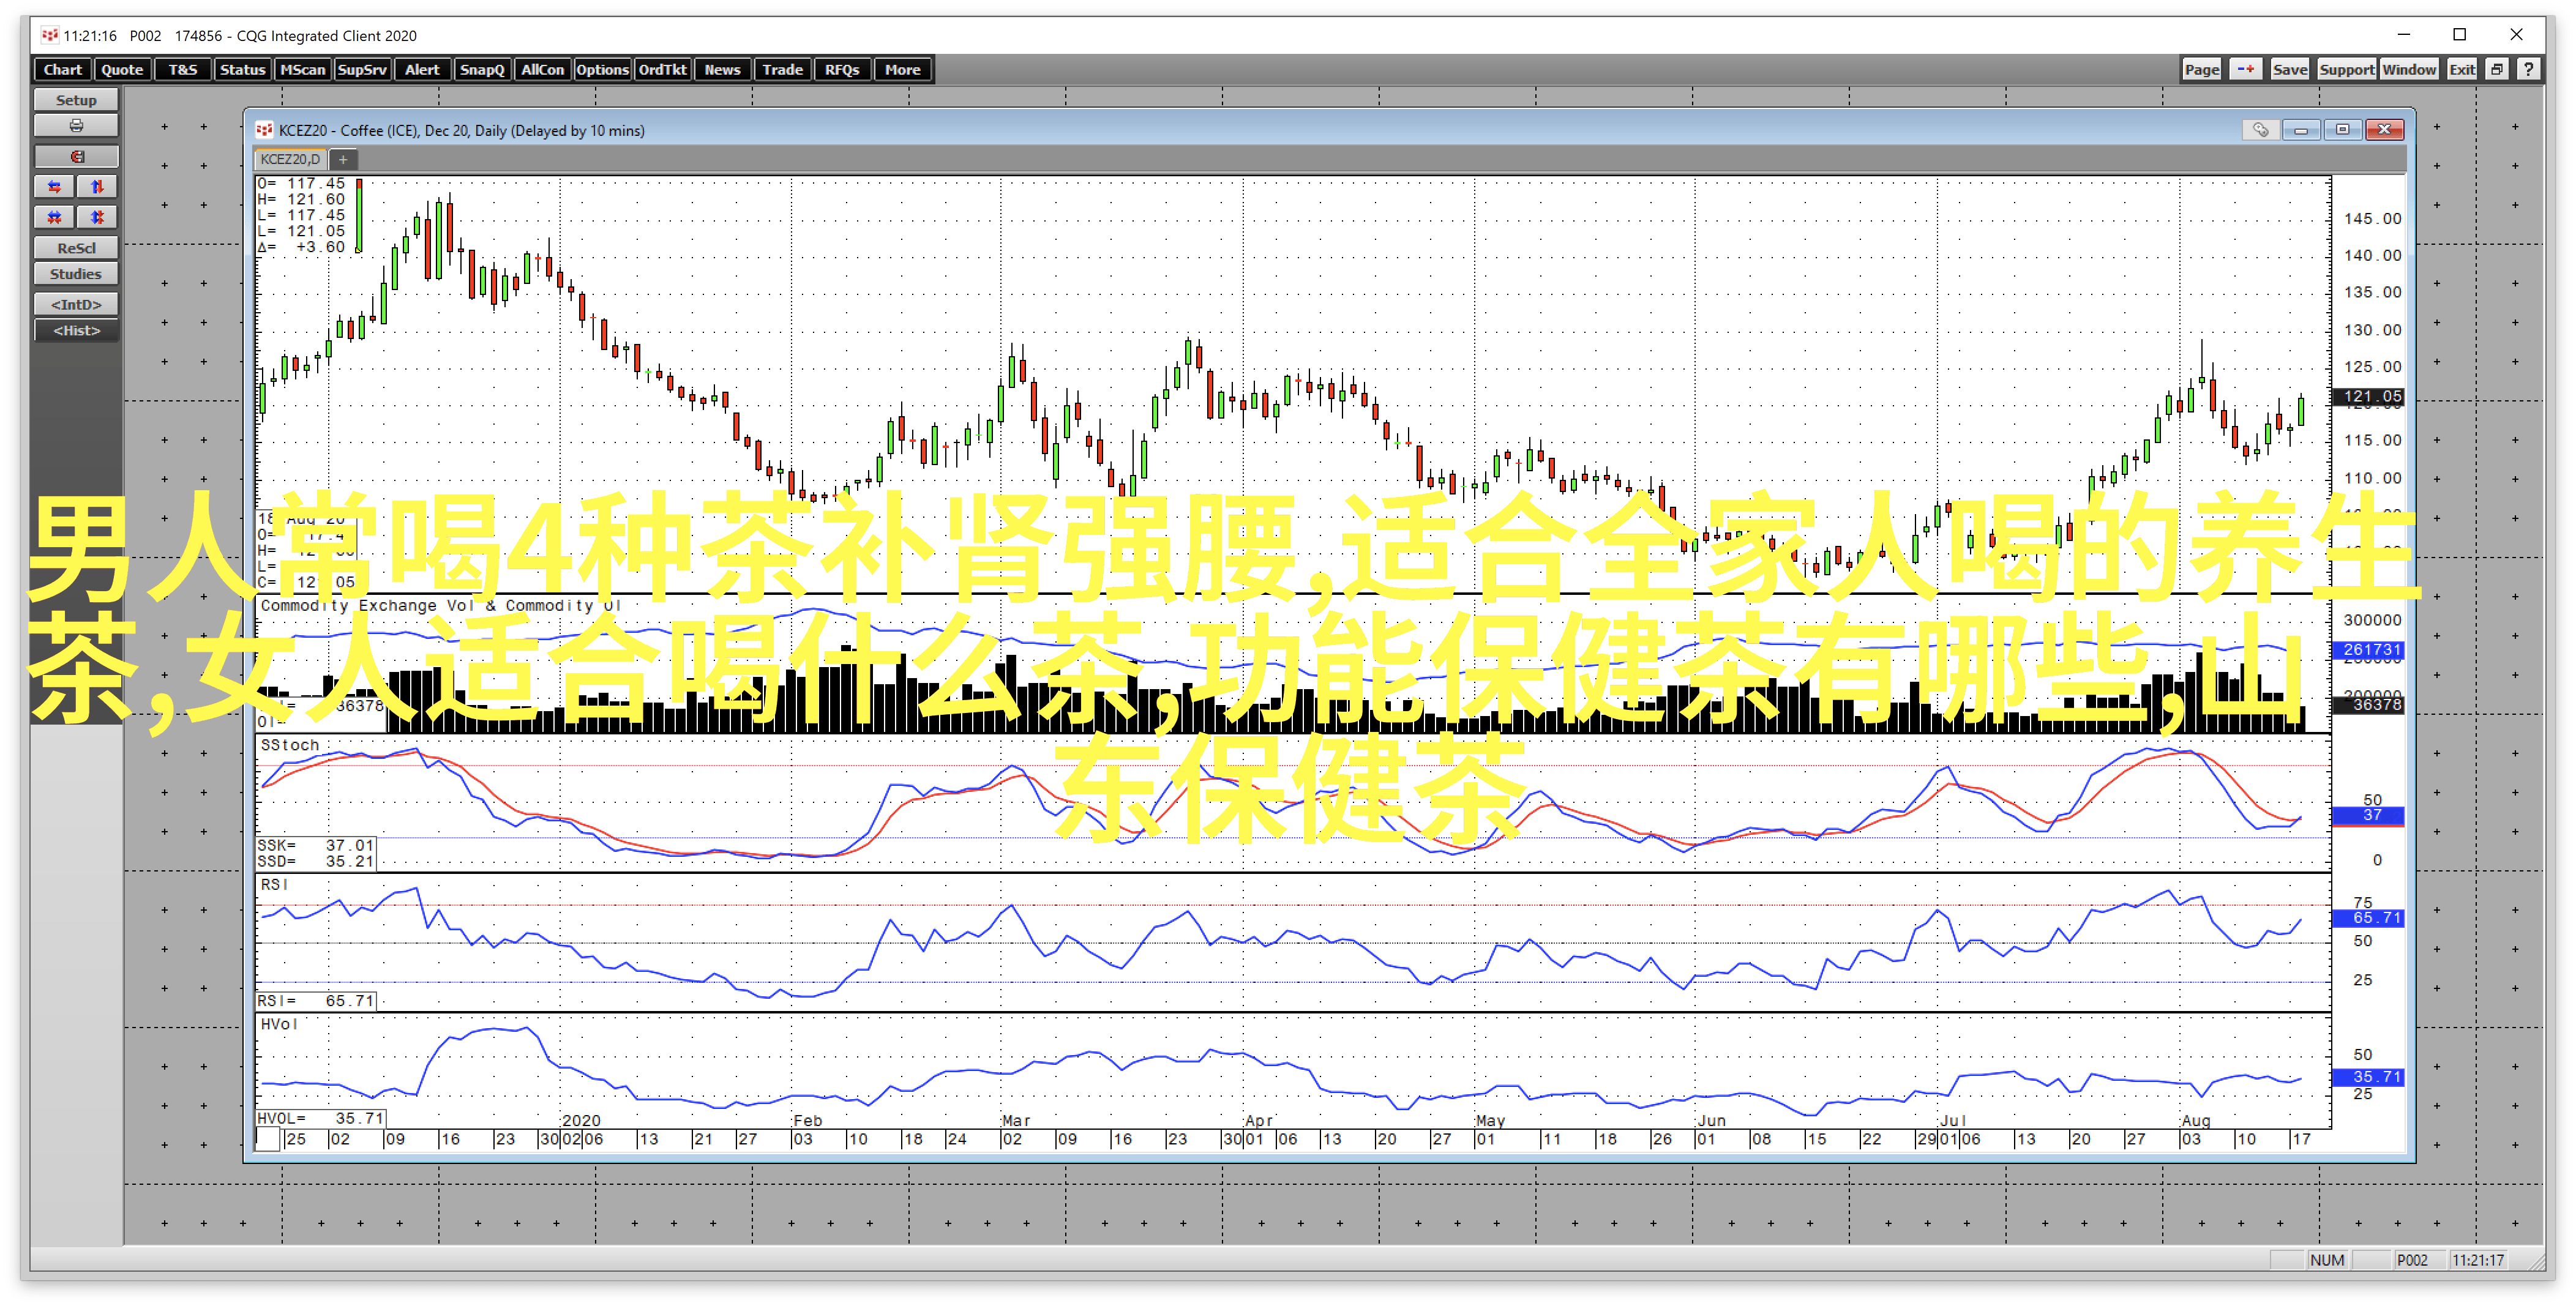Screen dimensions: 2576x1306
Task: Click the vertical compress arrows icon
Action: pyautogui.click(x=97, y=217)
